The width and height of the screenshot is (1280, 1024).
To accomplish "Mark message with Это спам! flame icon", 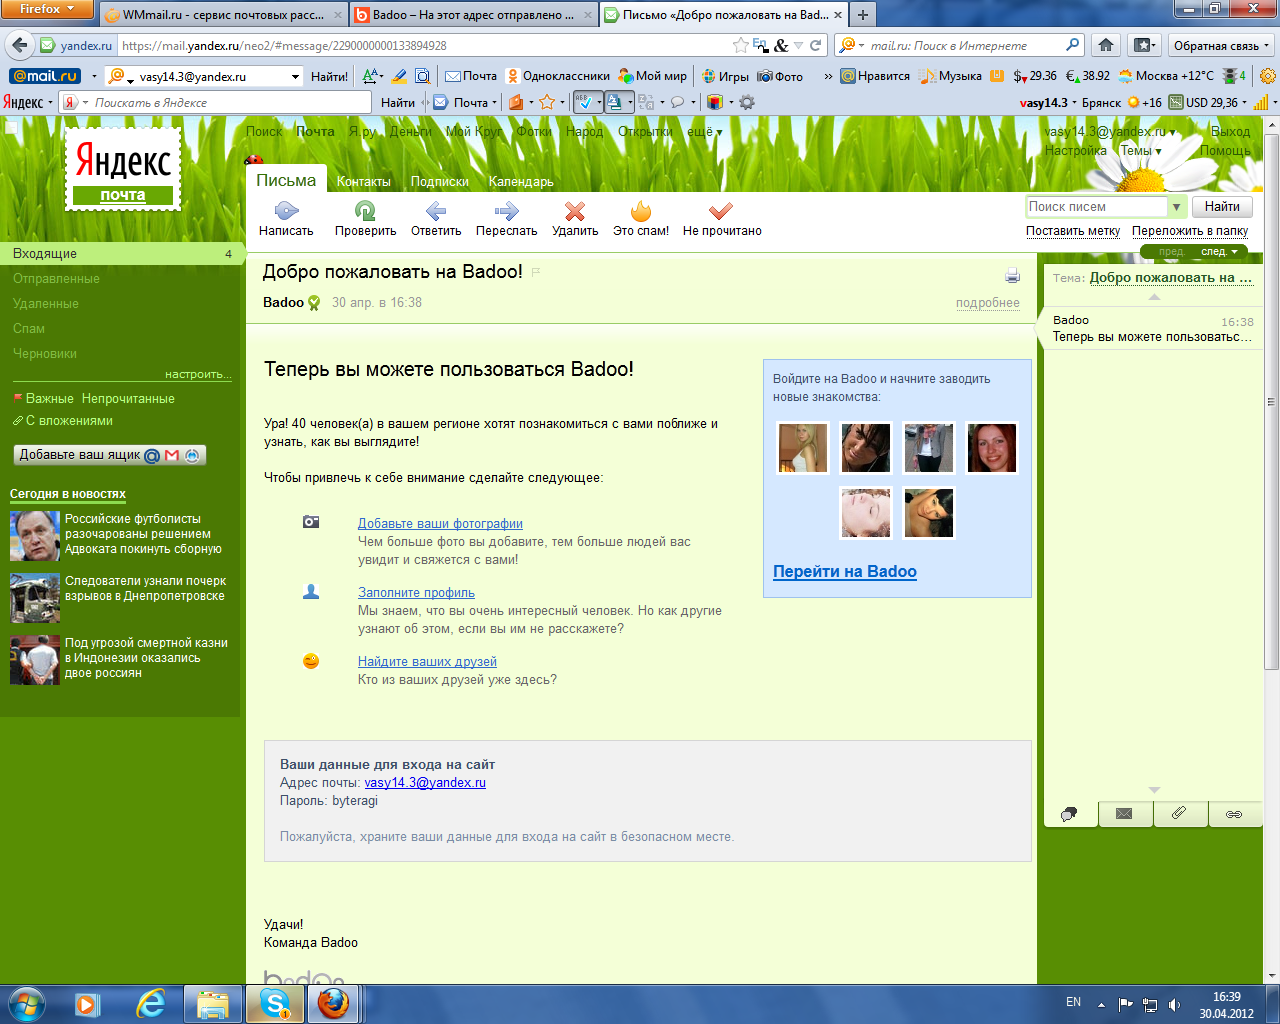I will click(641, 211).
